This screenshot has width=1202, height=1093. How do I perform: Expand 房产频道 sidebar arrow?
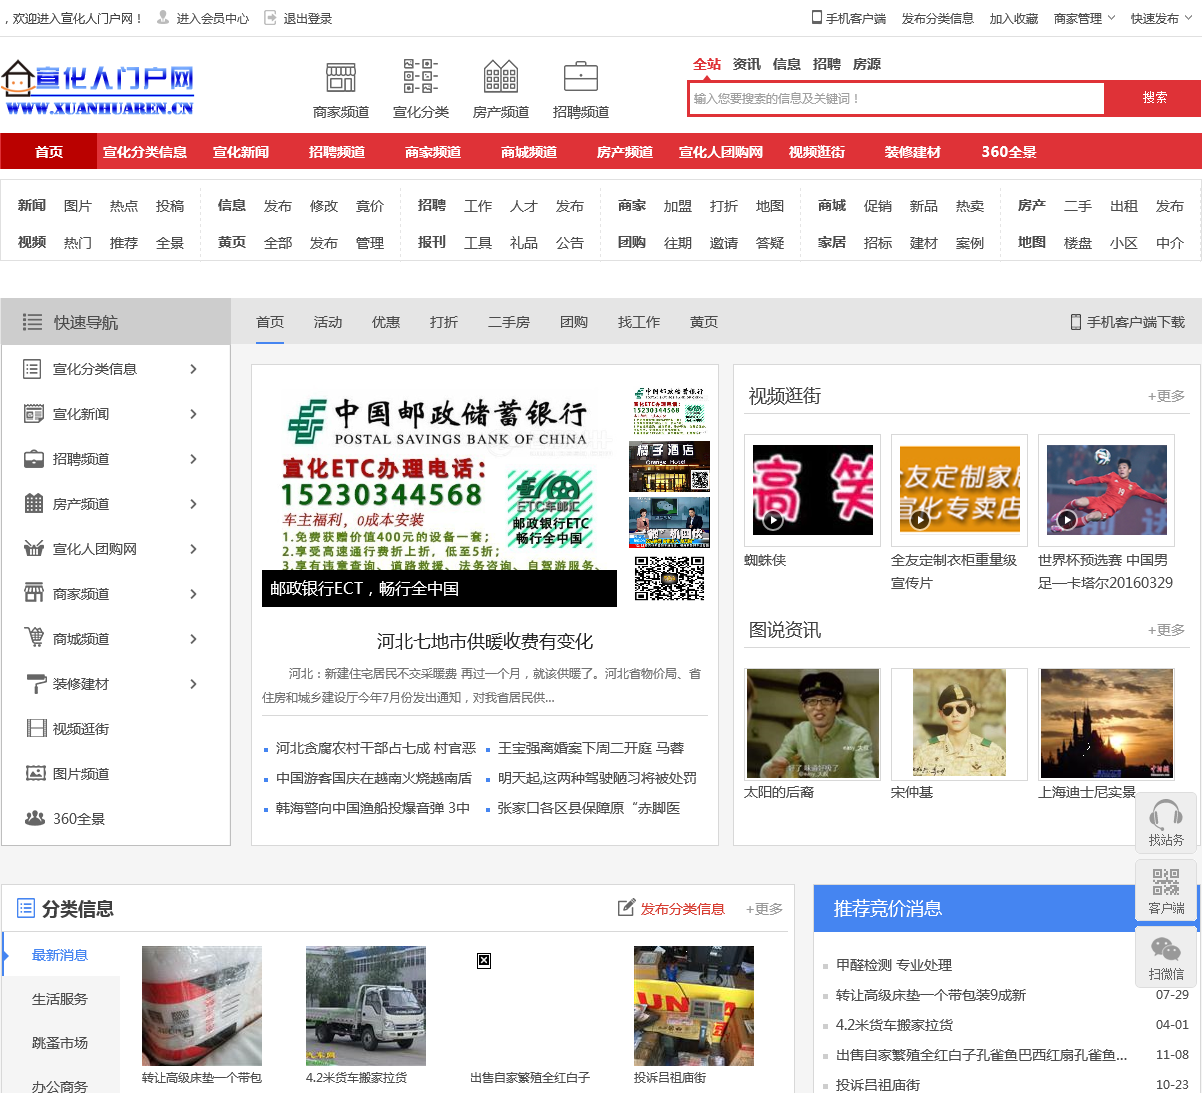click(194, 504)
